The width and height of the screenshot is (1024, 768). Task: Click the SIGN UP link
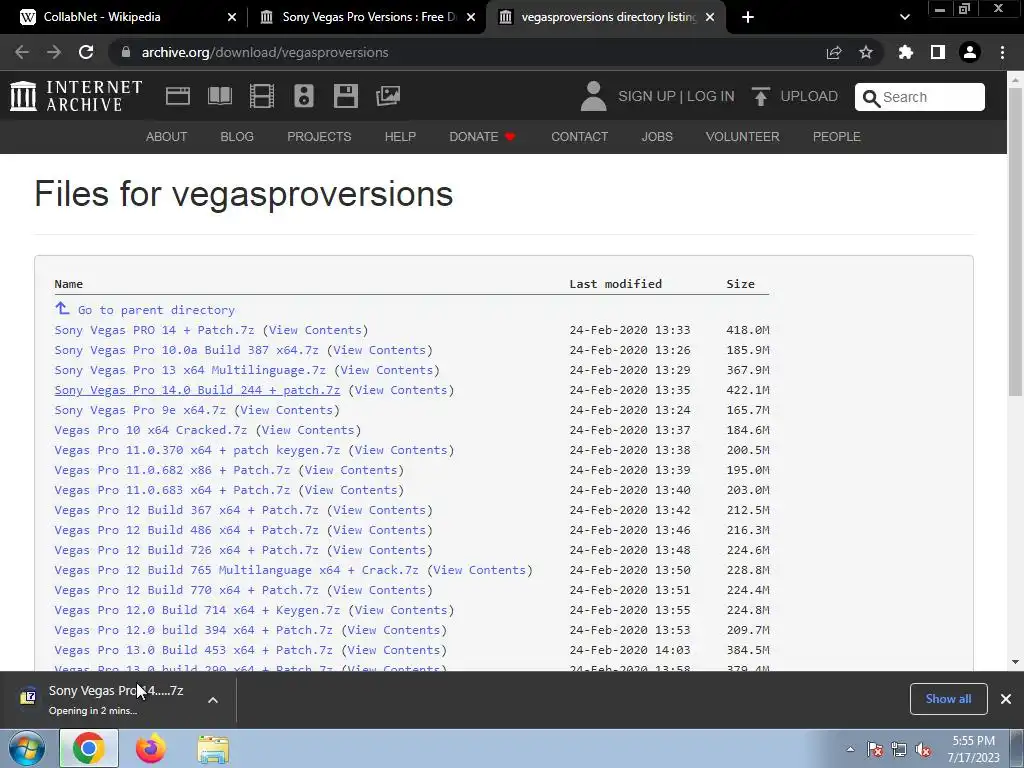[x=647, y=96]
